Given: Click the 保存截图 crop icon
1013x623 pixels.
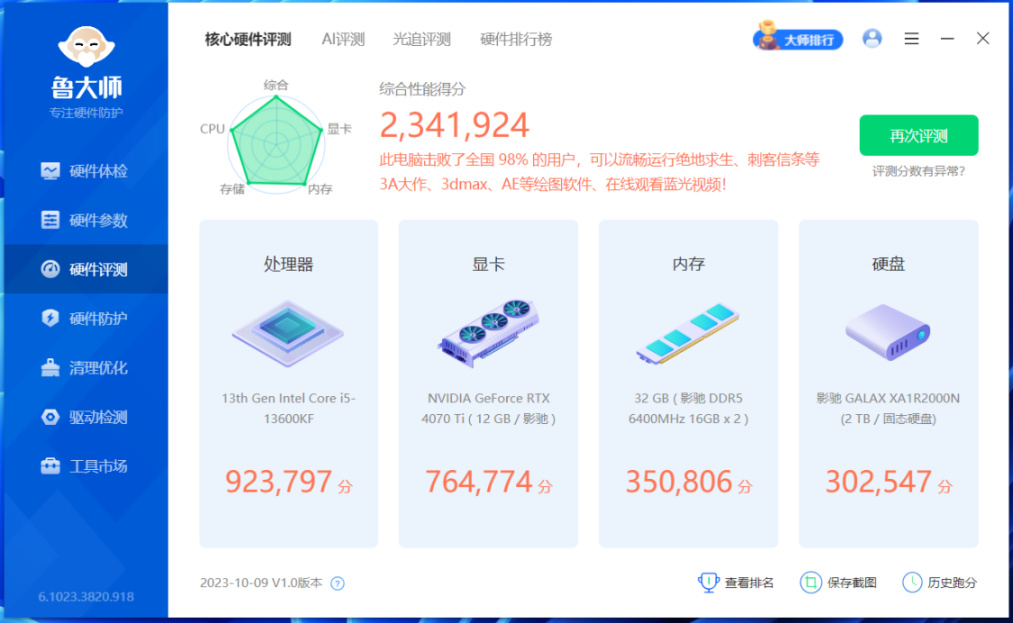Looking at the screenshot, I should 811,582.
